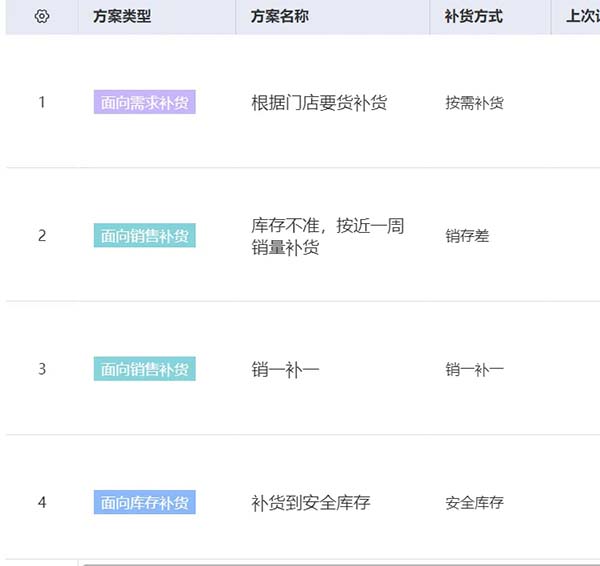This screenshot has width=600, height=566.
Task: Click the 方案名称 column header
Action: click(x=280, y=17)
